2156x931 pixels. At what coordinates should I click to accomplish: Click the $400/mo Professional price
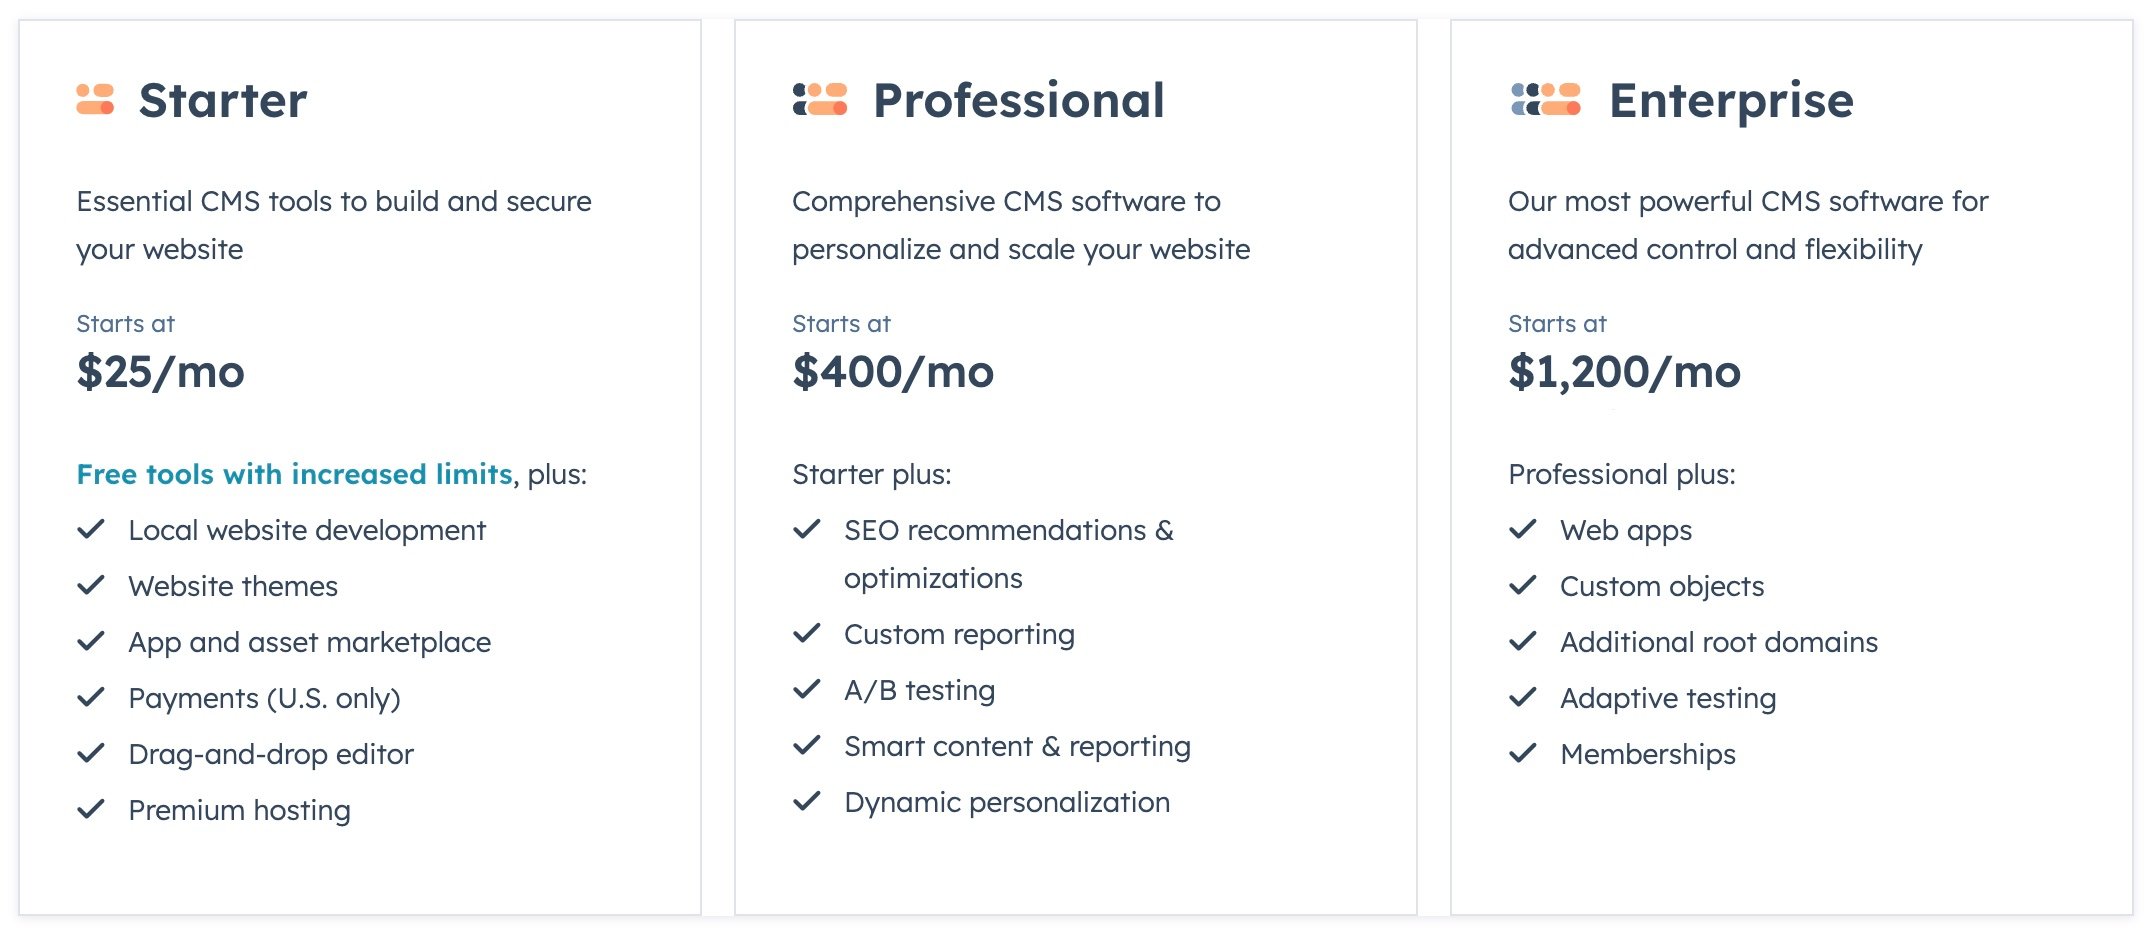893,372
